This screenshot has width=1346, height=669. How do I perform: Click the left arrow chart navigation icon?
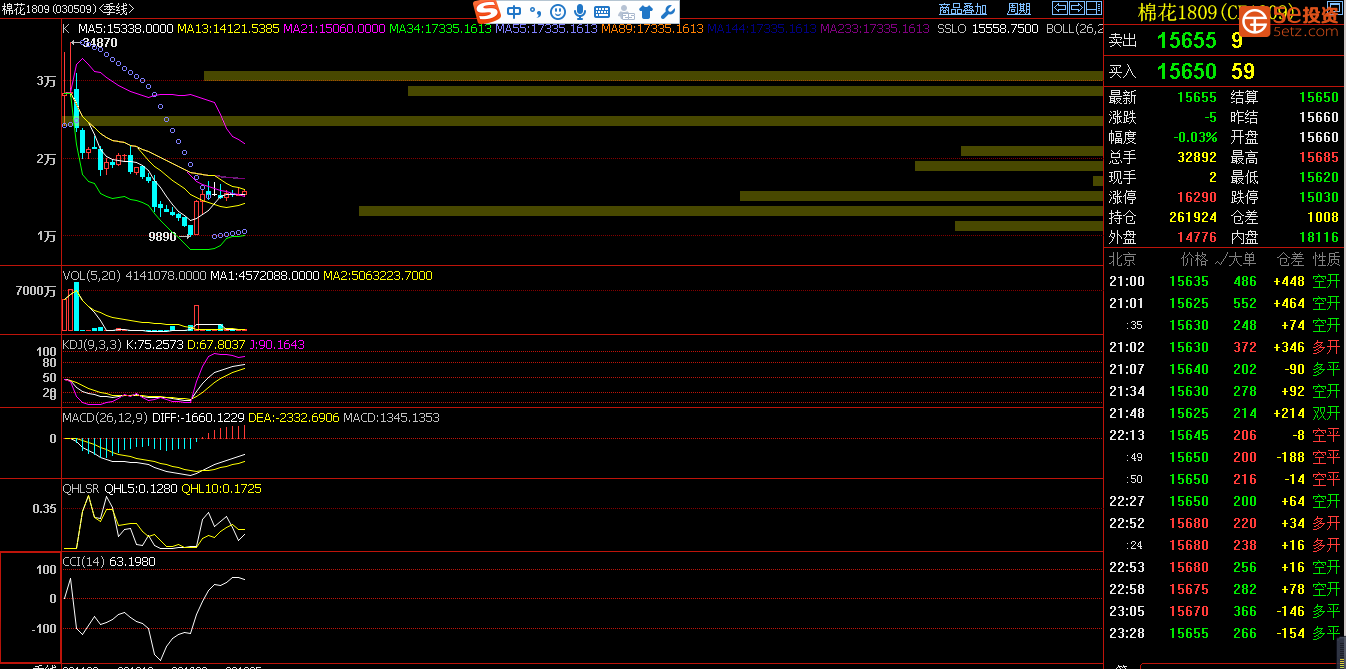click(1060, 8)
